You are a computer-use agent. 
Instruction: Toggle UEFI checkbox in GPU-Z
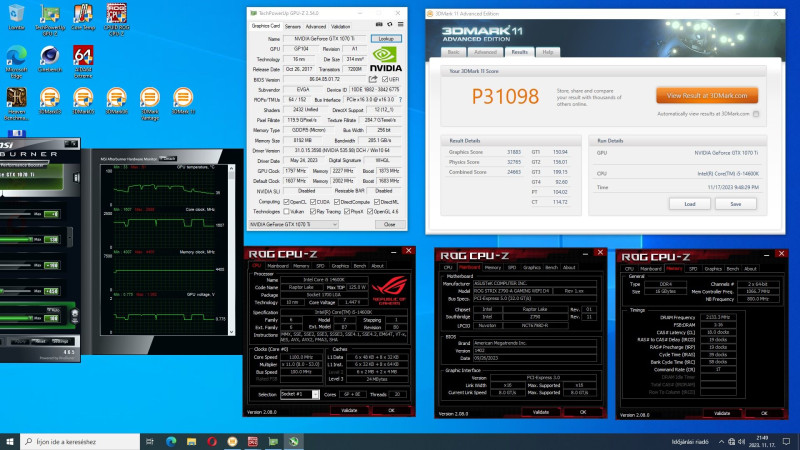tap(385, 79)
